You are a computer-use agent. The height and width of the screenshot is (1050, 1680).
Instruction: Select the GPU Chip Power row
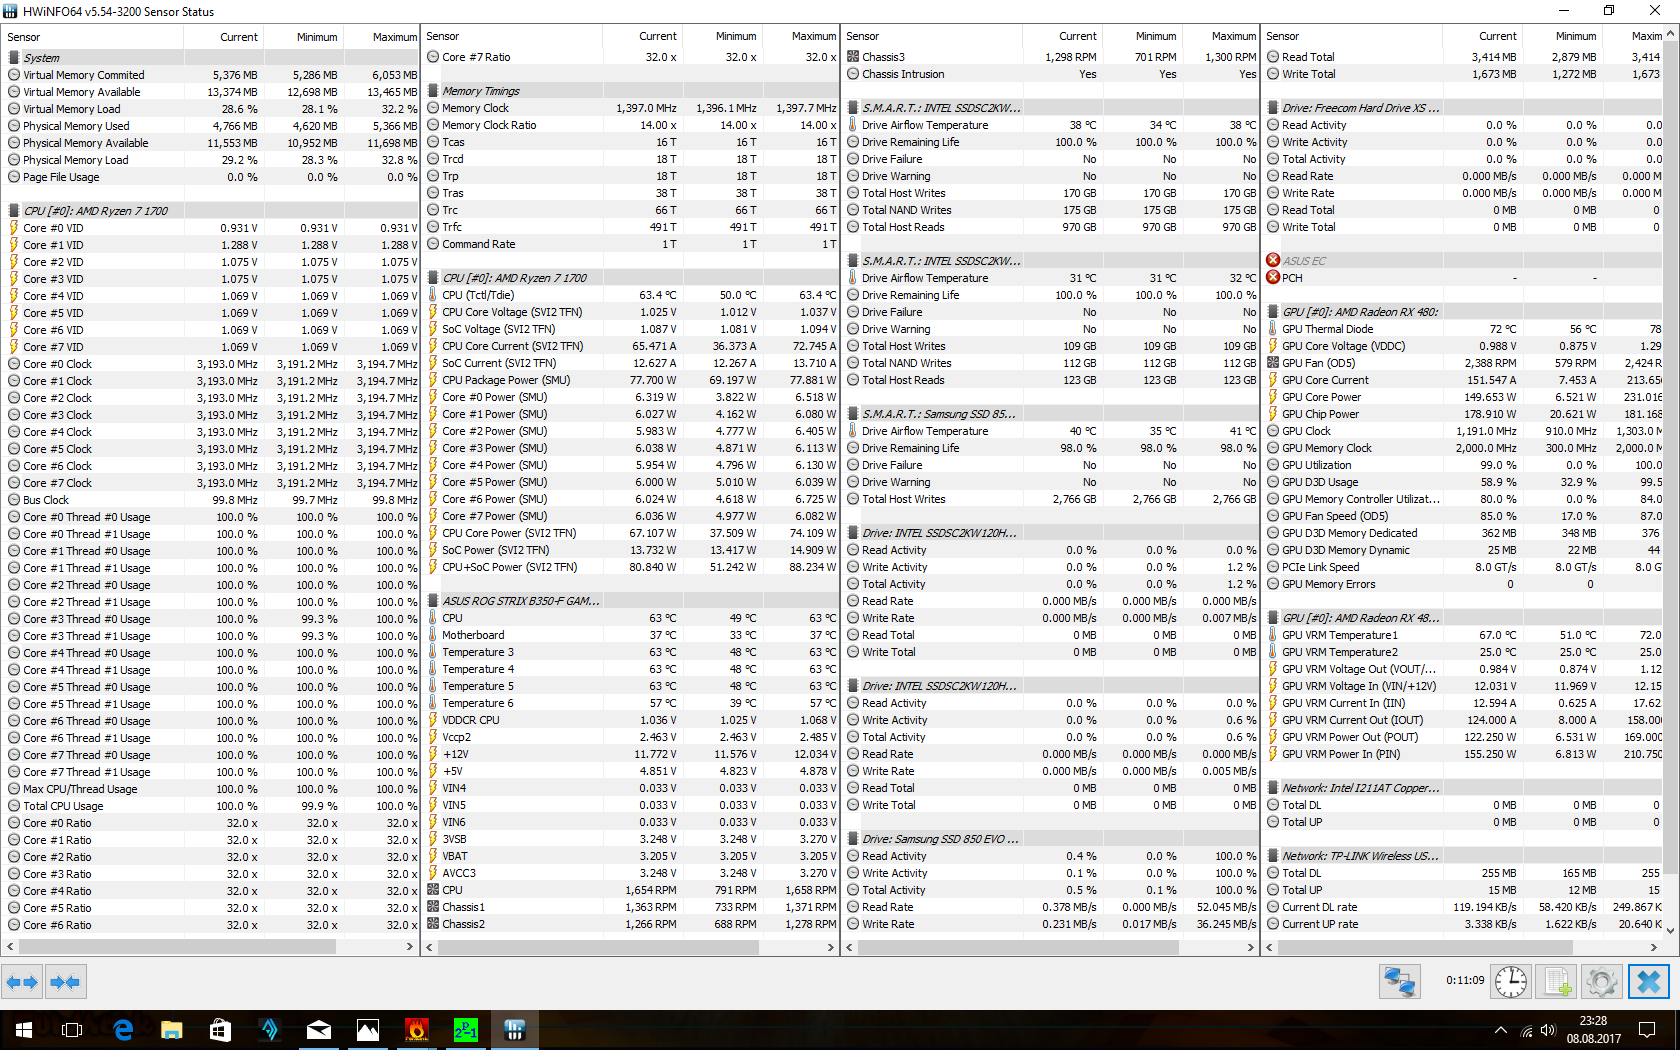[x=1463, y=414]
